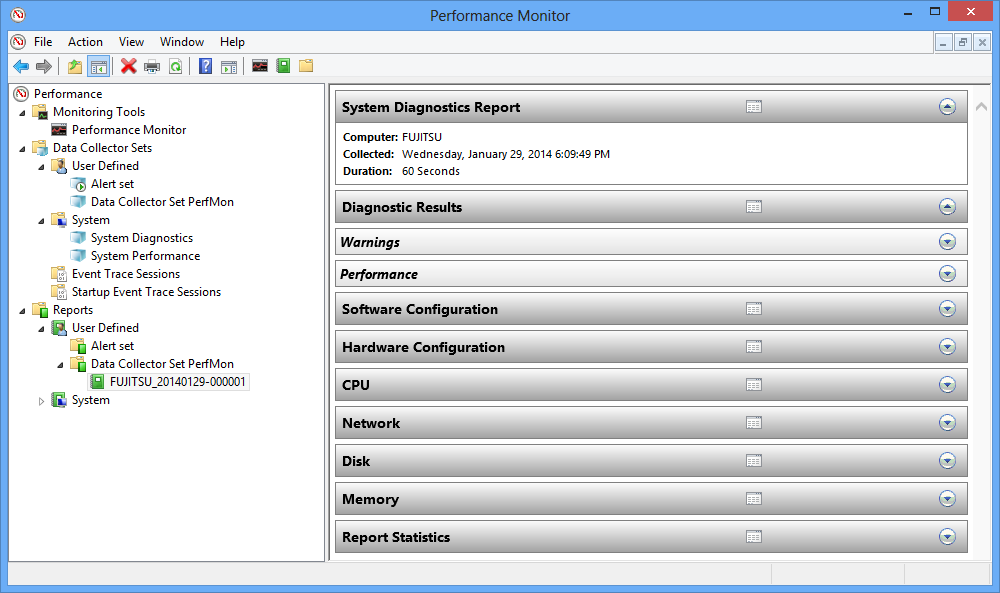Viewport: 1000px width, 593px height.
Task: Click the yellow folder view icon
Action: (x=306, y=66)
